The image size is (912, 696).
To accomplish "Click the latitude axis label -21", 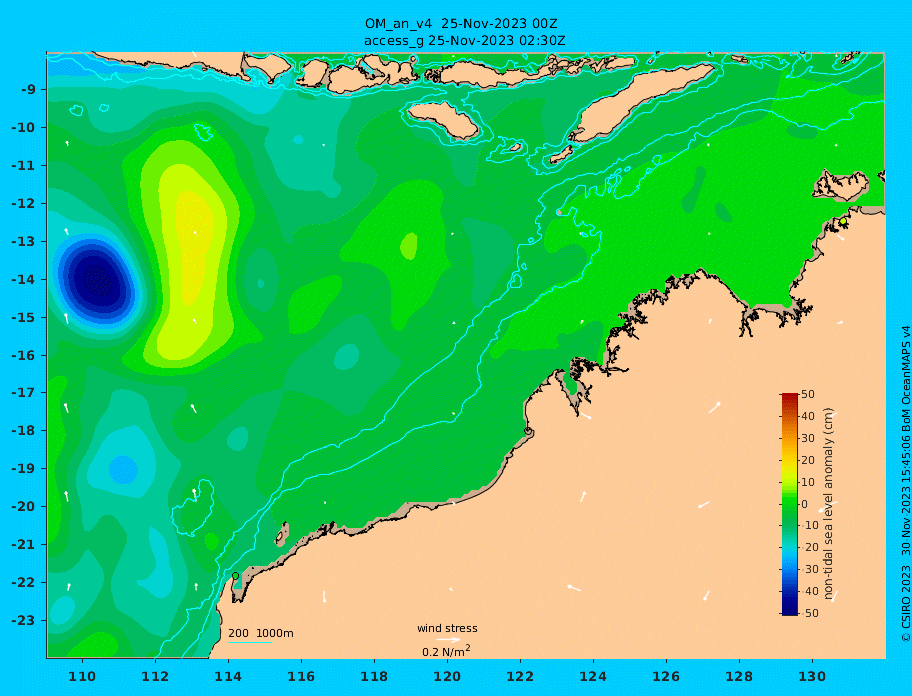I will click(23, 545).
